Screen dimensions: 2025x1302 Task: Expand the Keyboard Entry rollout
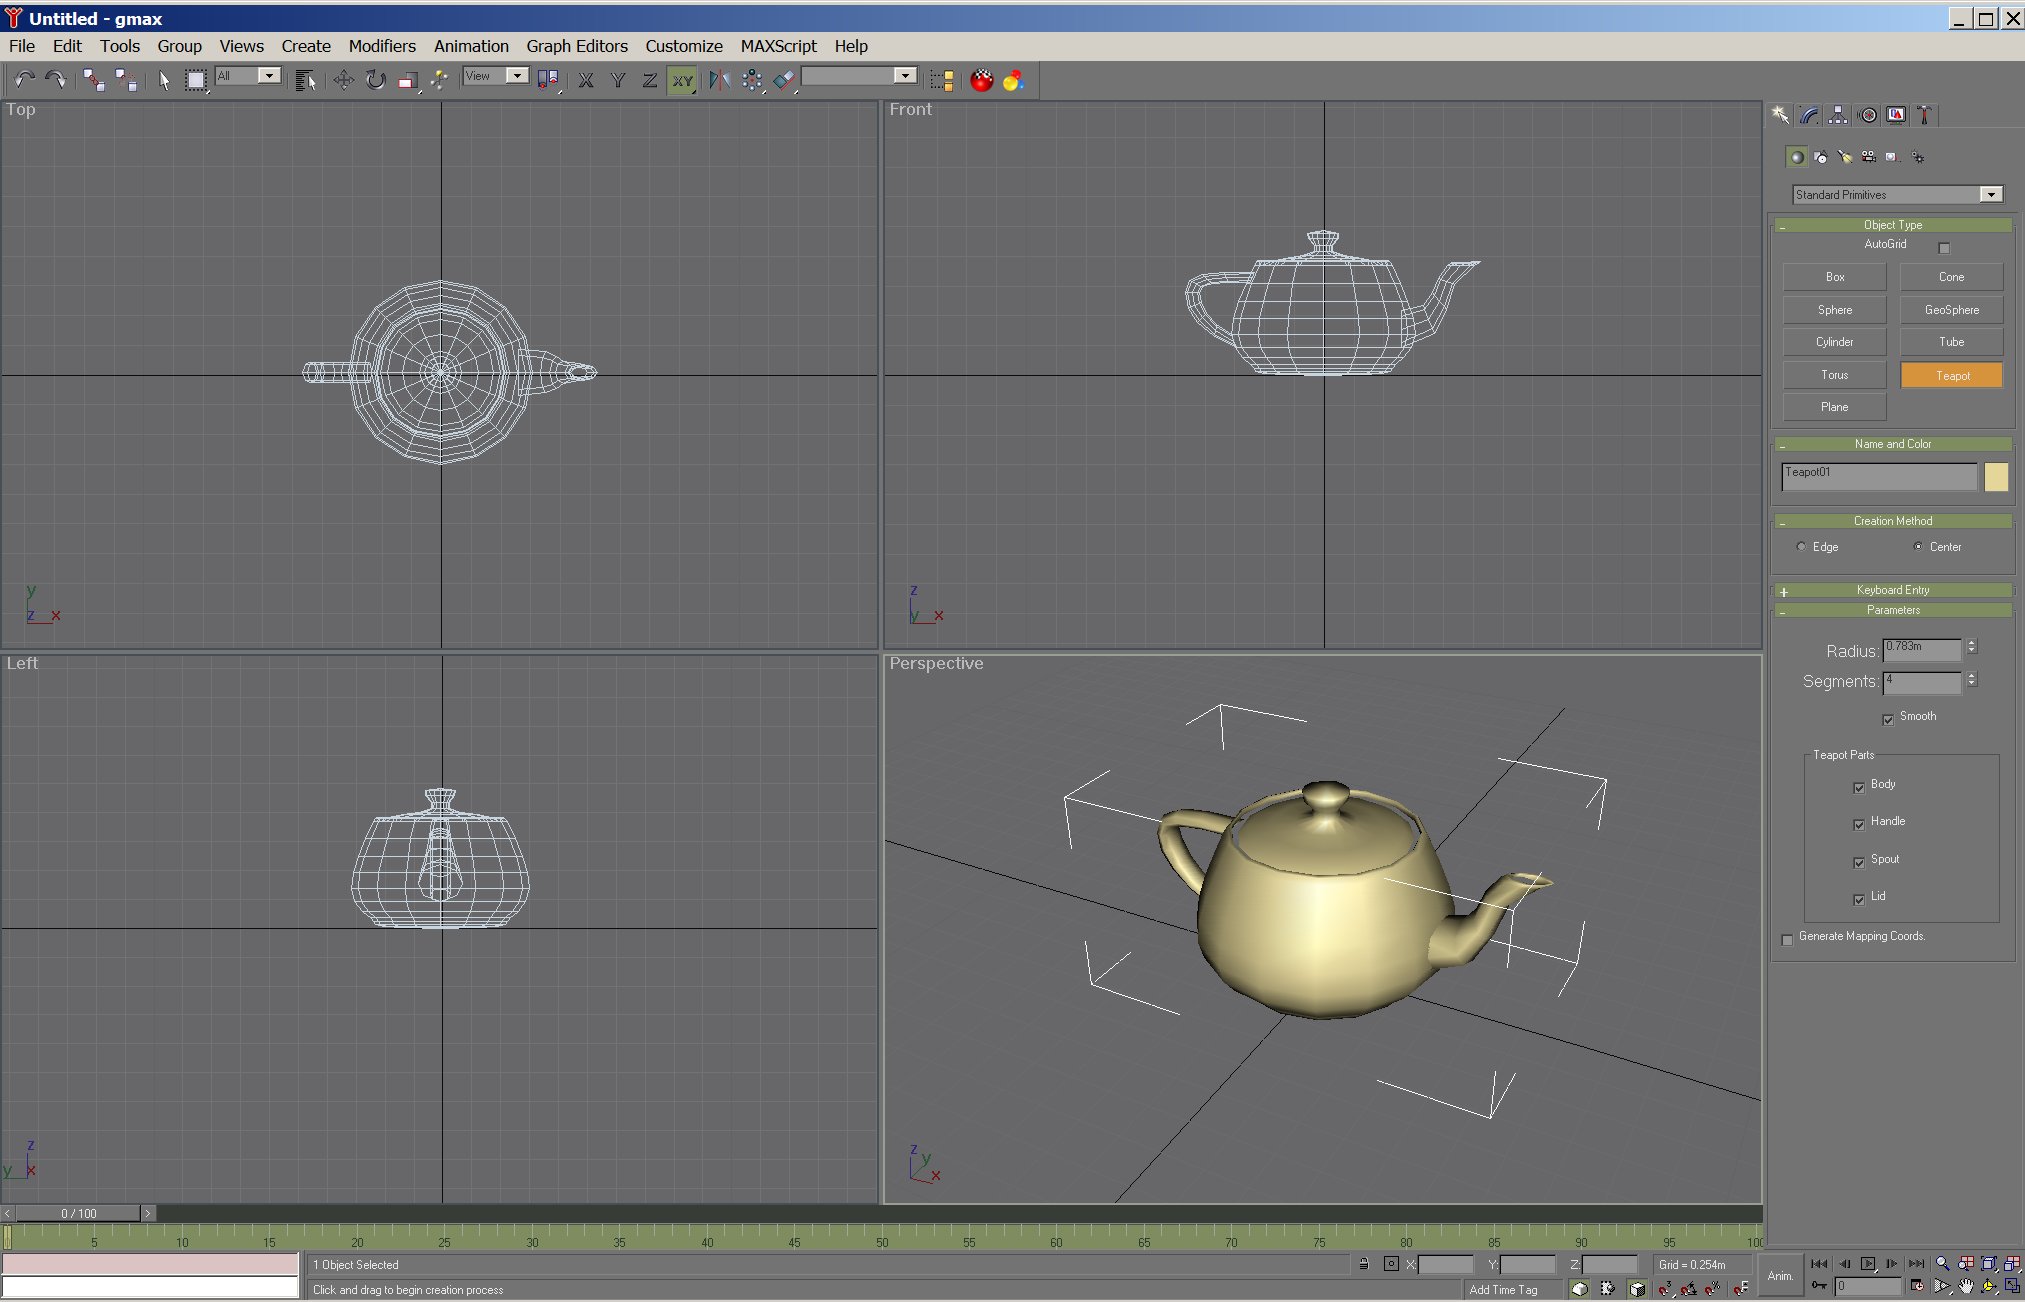pyautogui.click(x=1892, y=590)
